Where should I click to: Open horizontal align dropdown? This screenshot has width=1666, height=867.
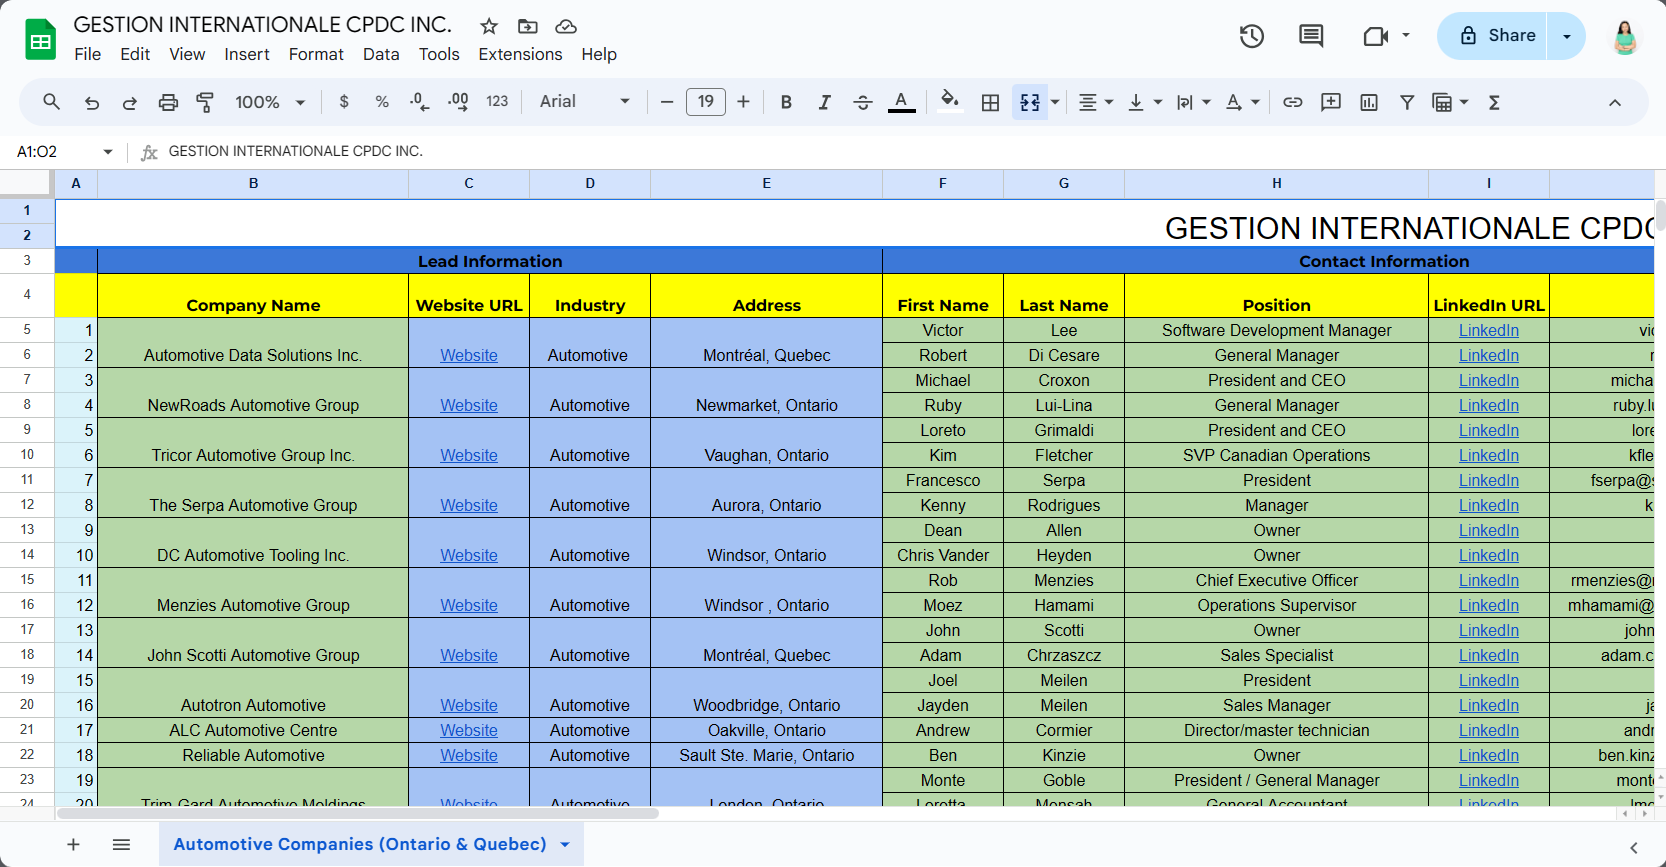pyautogui.click(x=1096, y=102)
